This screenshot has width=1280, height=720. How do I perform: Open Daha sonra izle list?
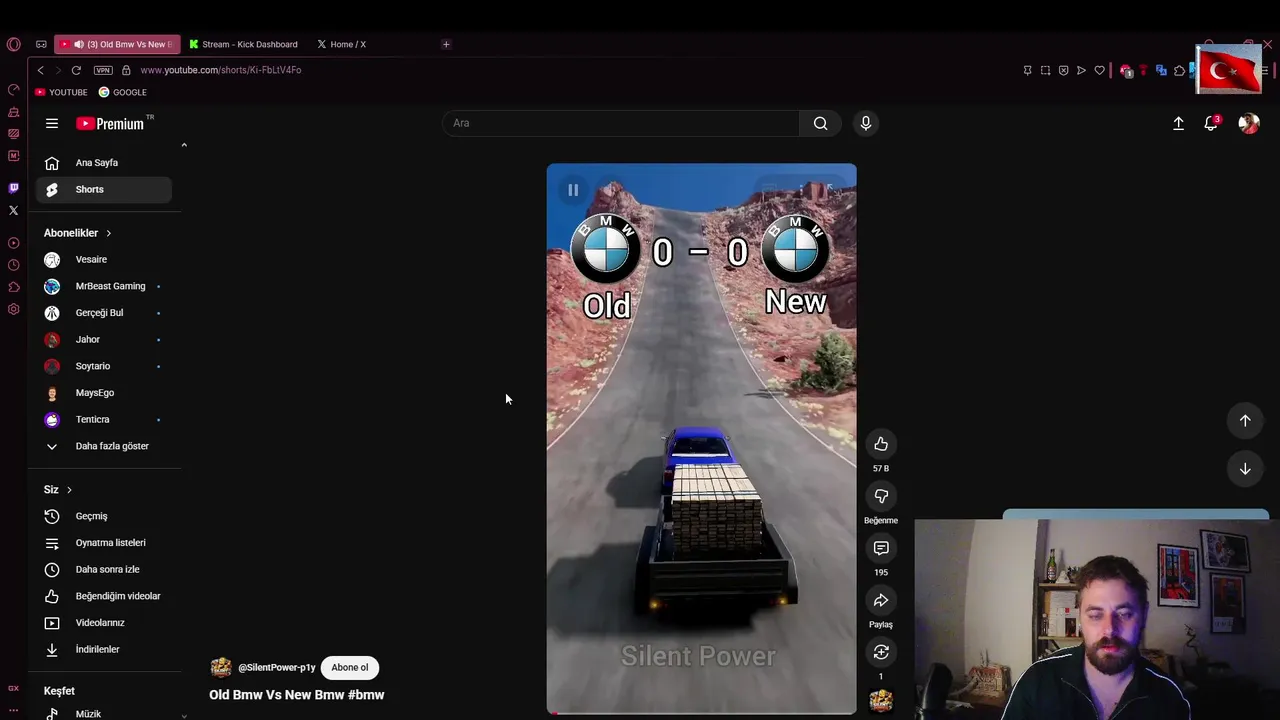(104, 569)
